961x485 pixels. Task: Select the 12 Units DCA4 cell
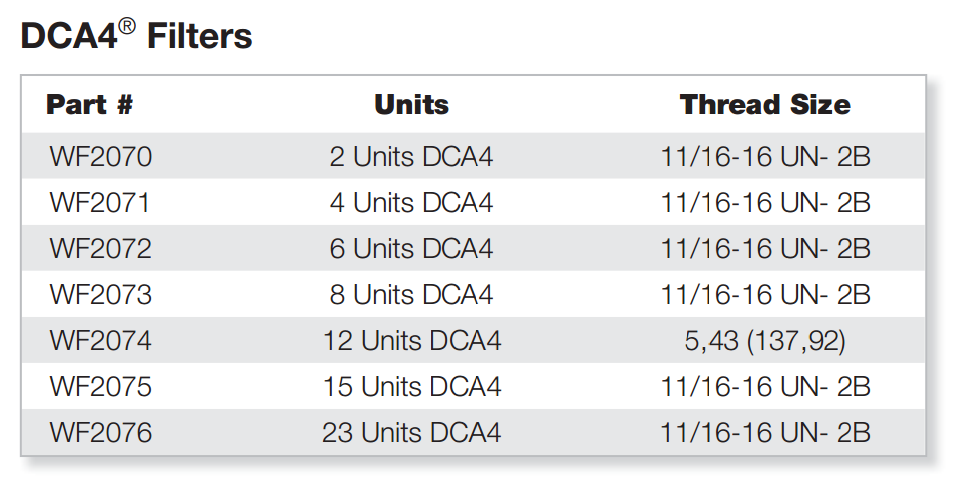tap(412, 340)
